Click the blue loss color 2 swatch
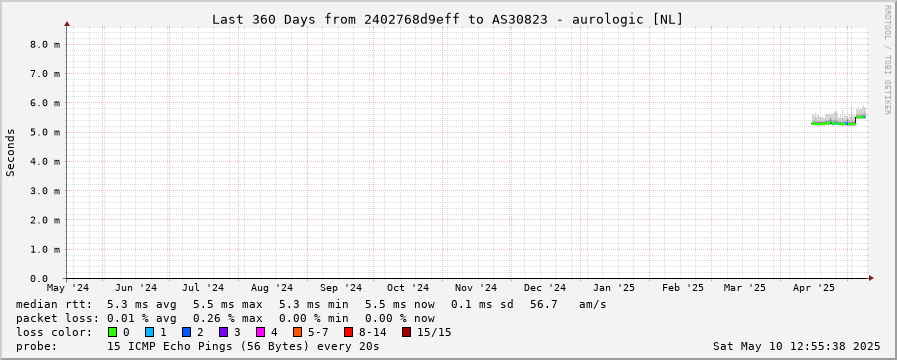Image resolution: width=897 pixels, height=360 pixels. coord(186,332)
